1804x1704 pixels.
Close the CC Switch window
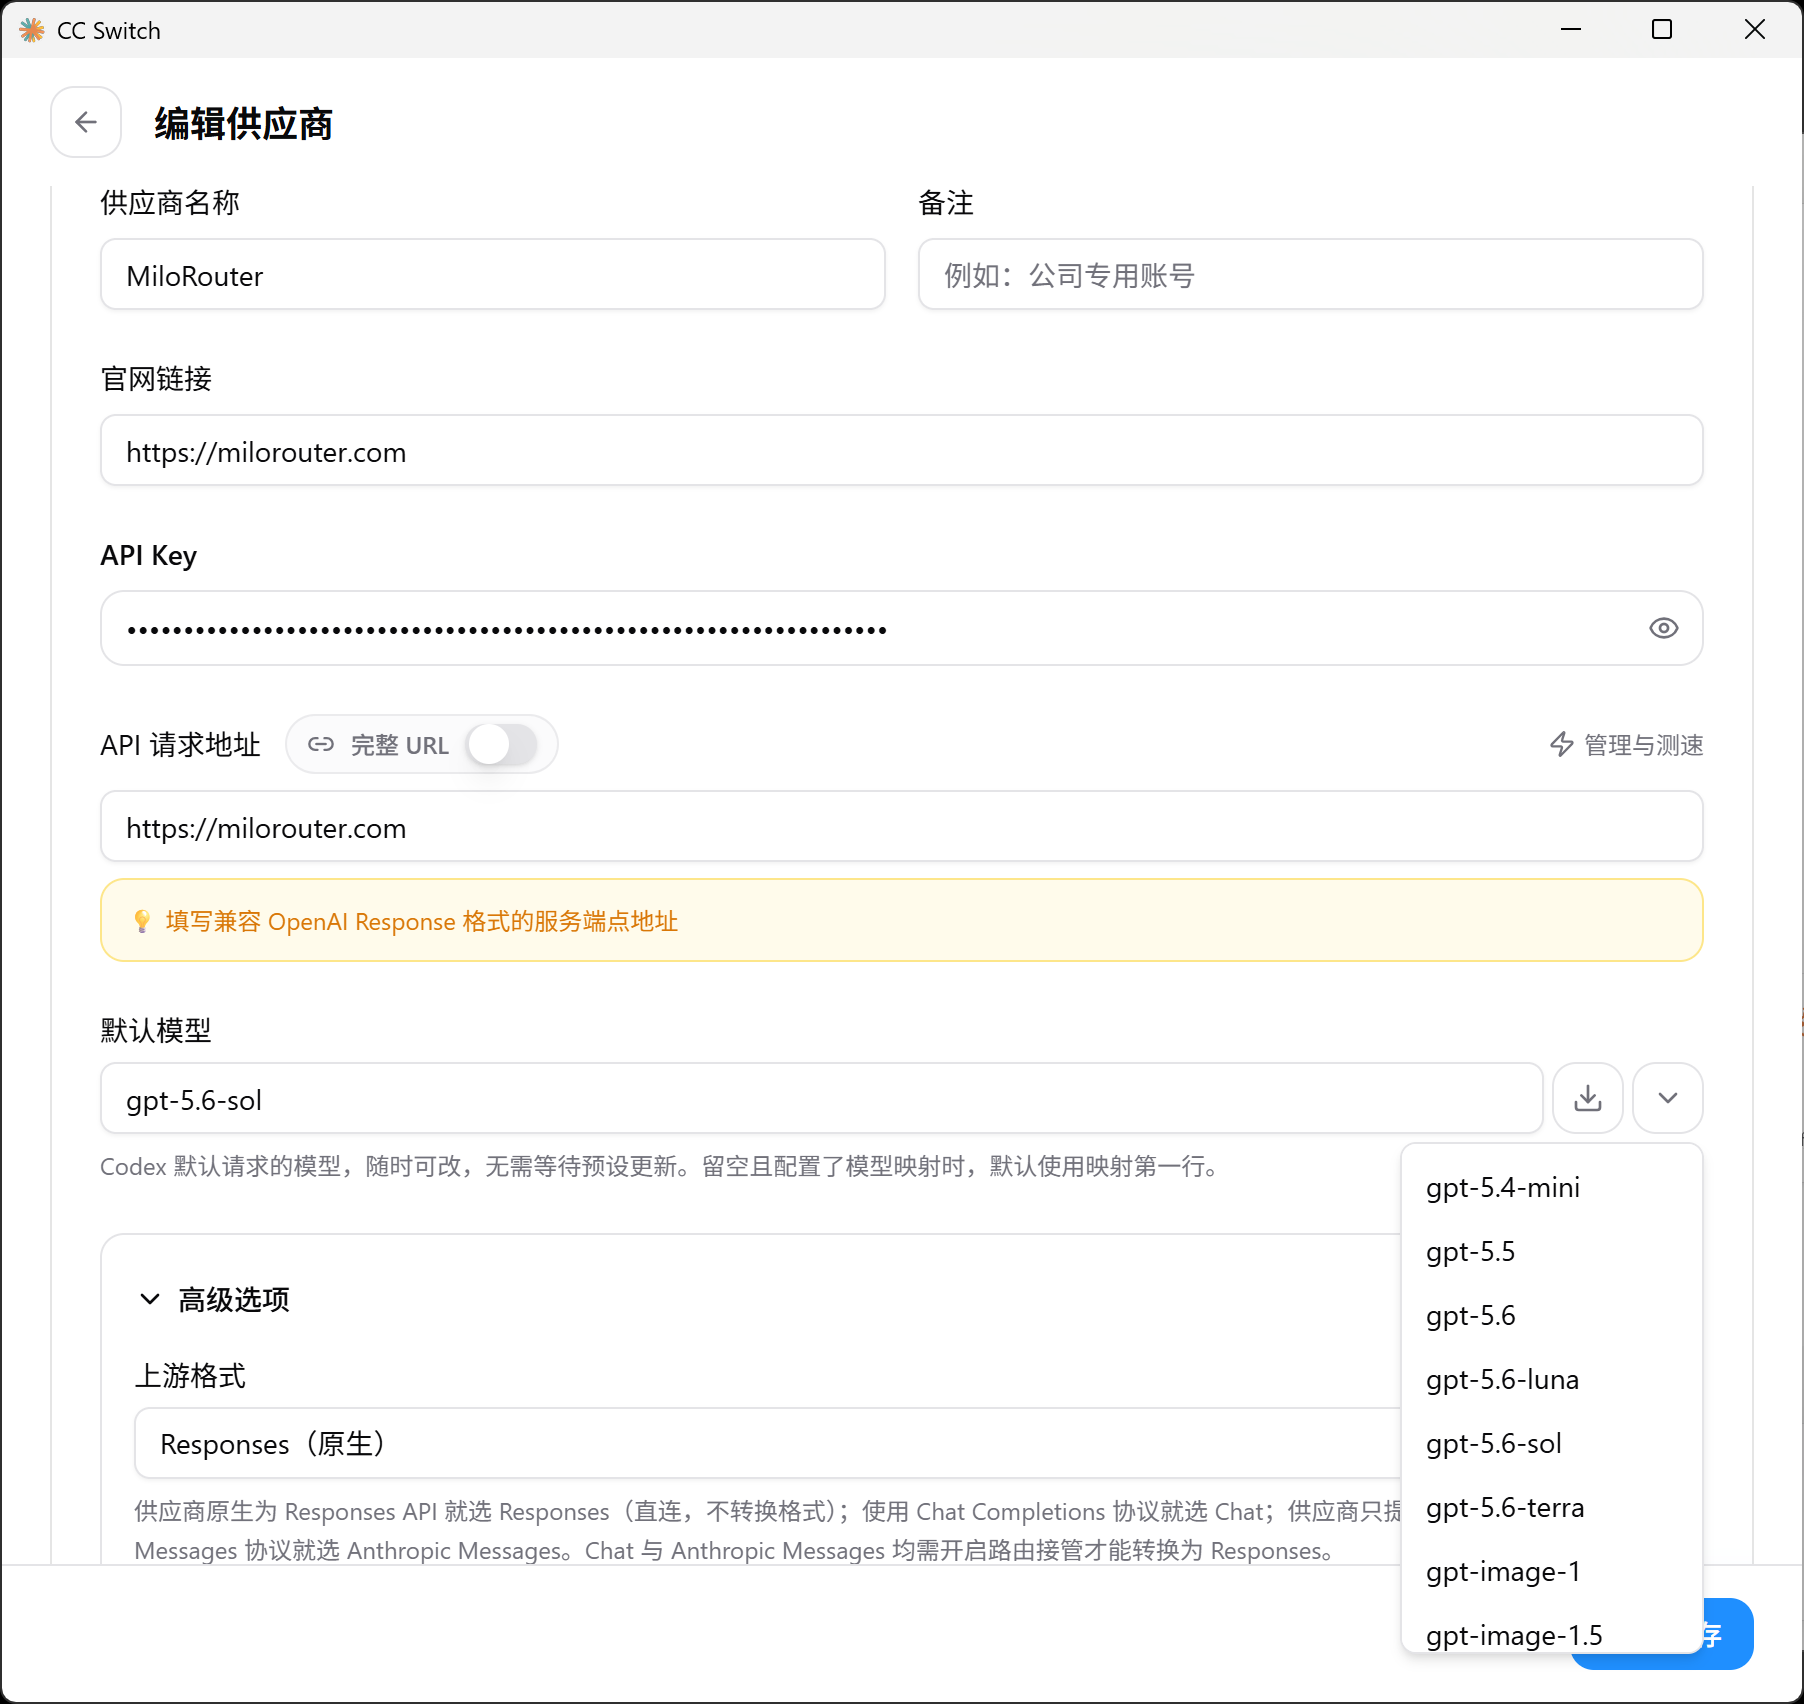point(1755,29)
